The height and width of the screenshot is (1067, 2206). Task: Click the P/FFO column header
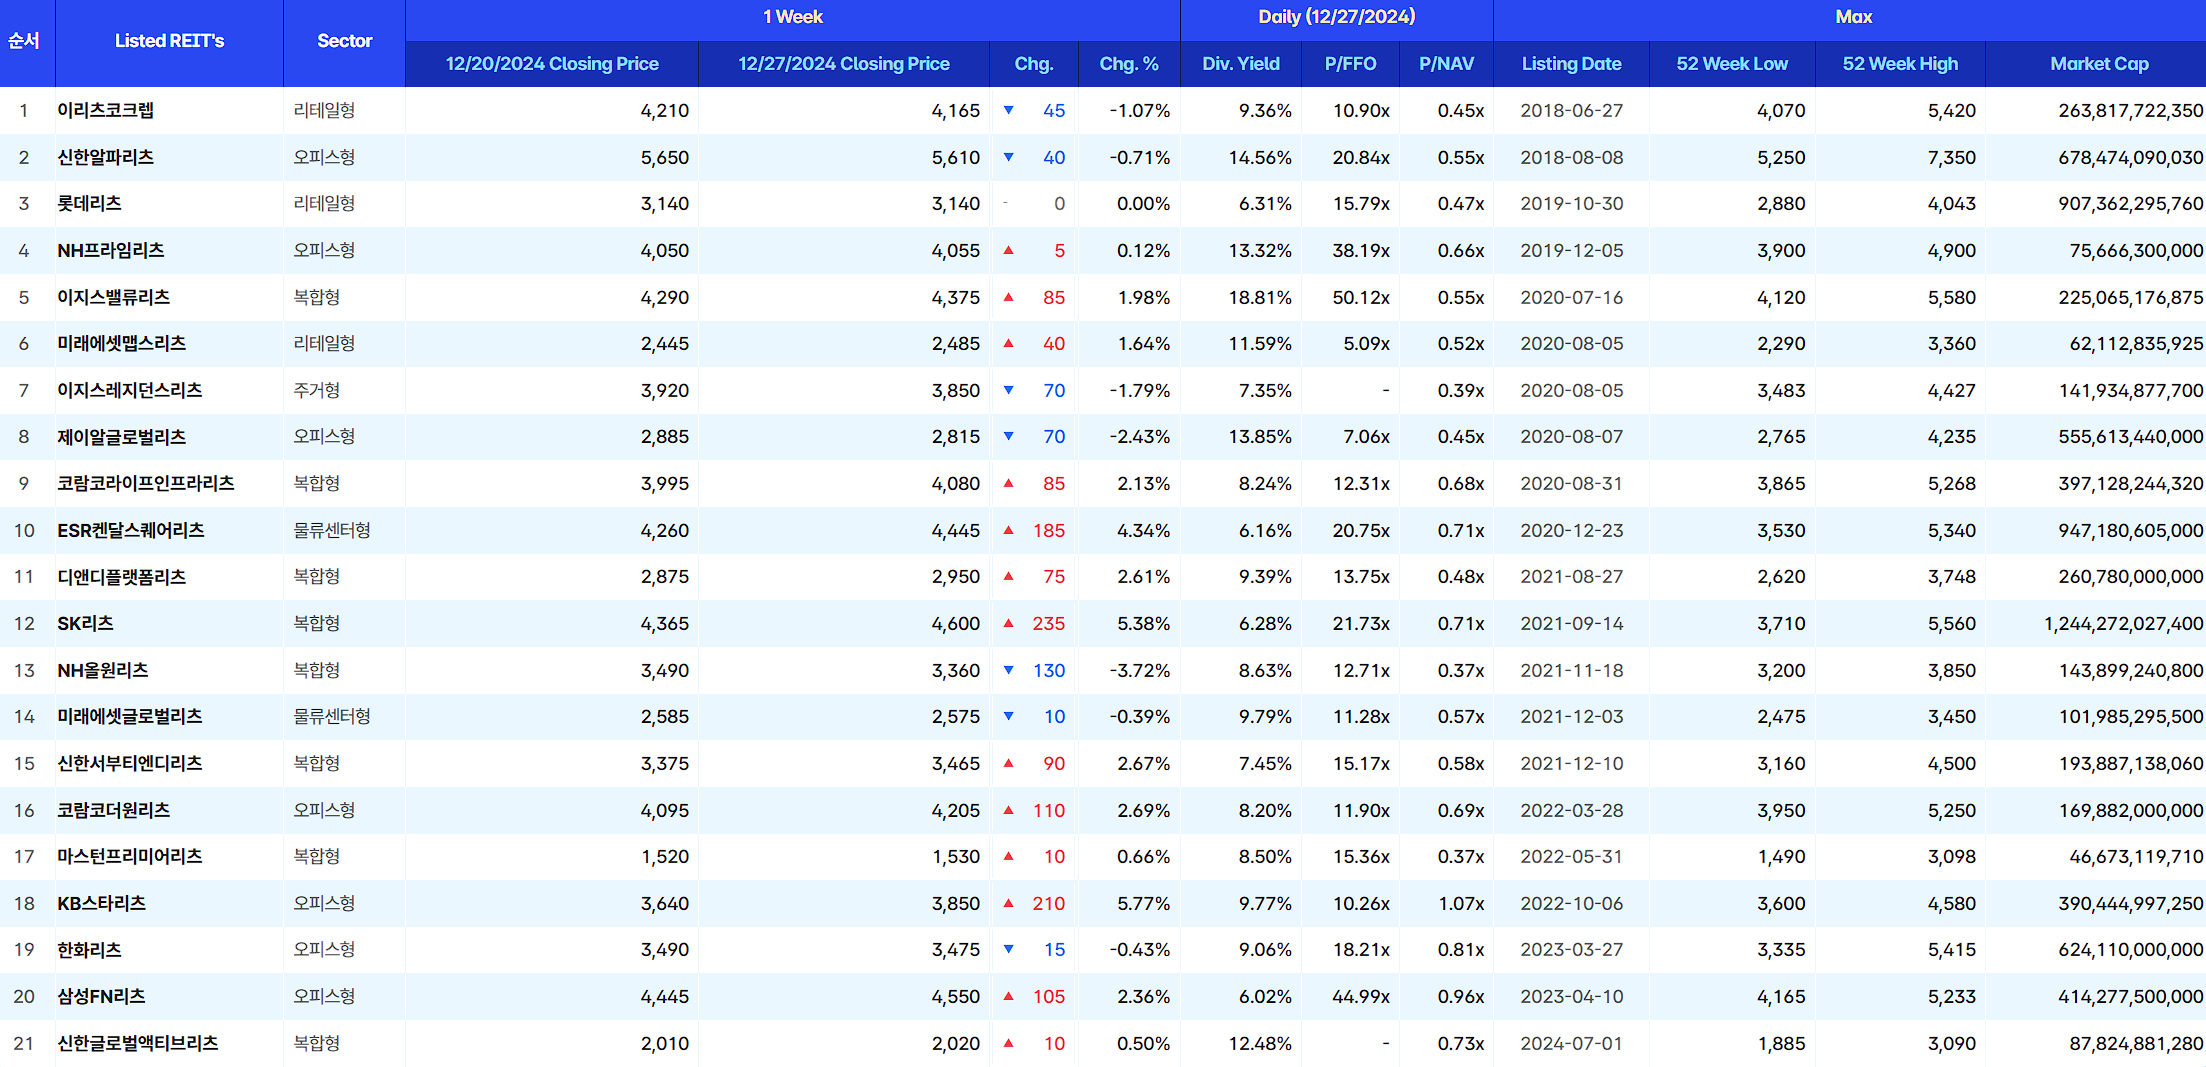tap(1350, 64)
